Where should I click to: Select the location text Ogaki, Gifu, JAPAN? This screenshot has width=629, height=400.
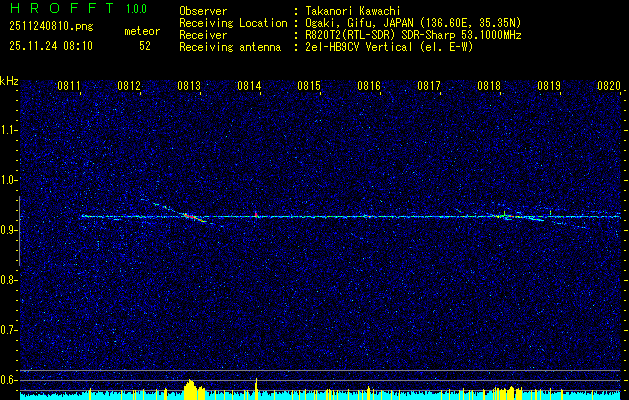tap(358, 23)
